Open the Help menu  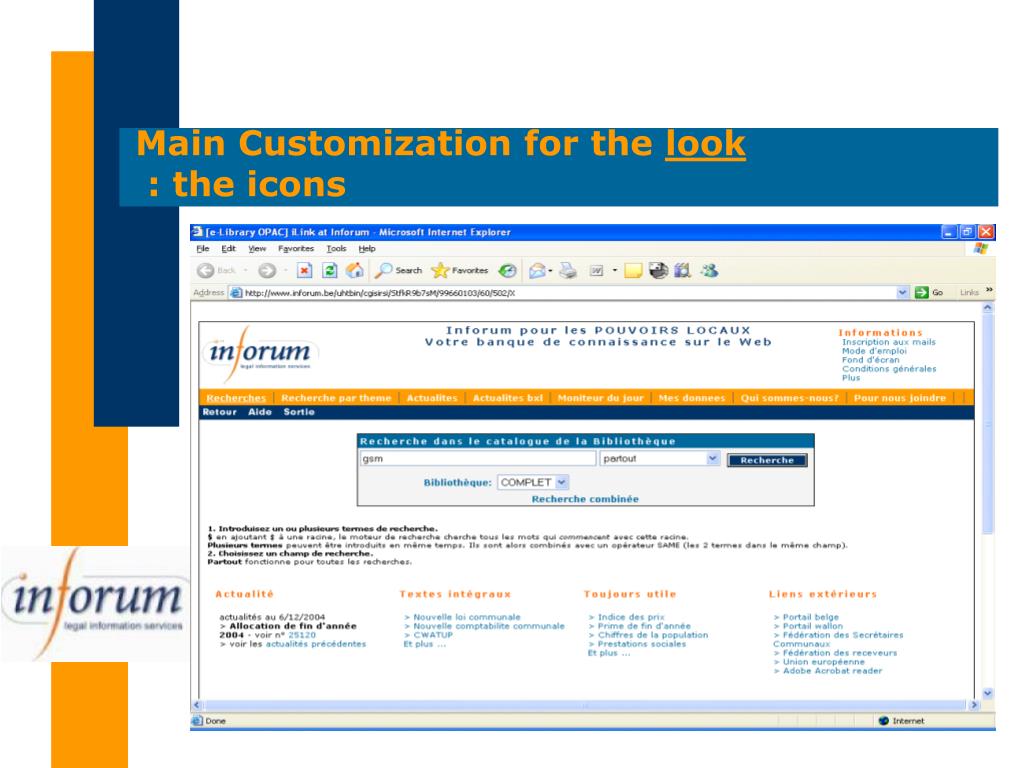[x=367, y=249]
